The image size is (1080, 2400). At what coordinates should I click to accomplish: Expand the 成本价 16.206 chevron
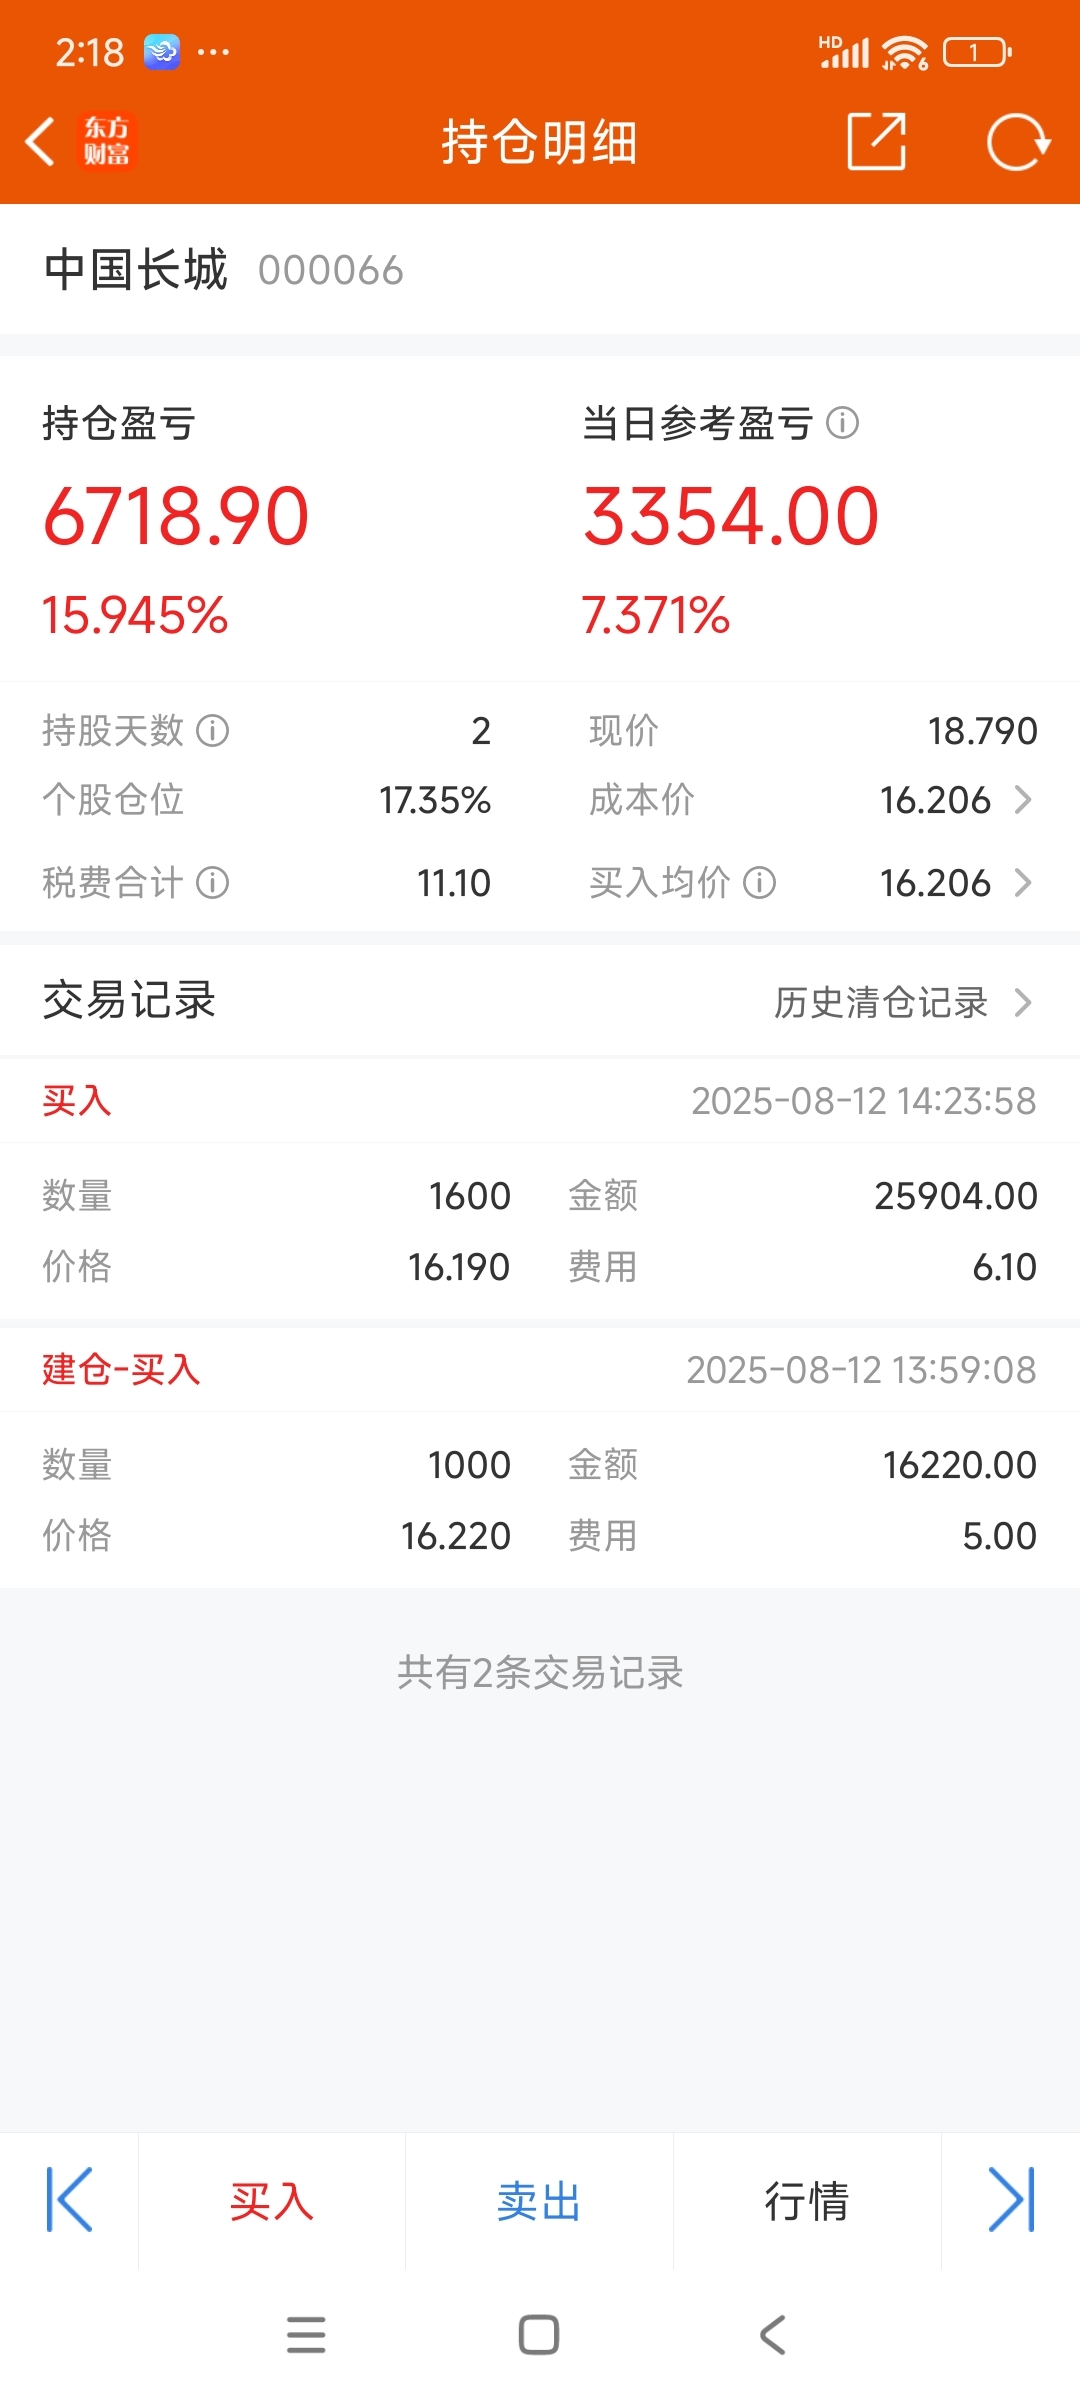[1023, 800]
